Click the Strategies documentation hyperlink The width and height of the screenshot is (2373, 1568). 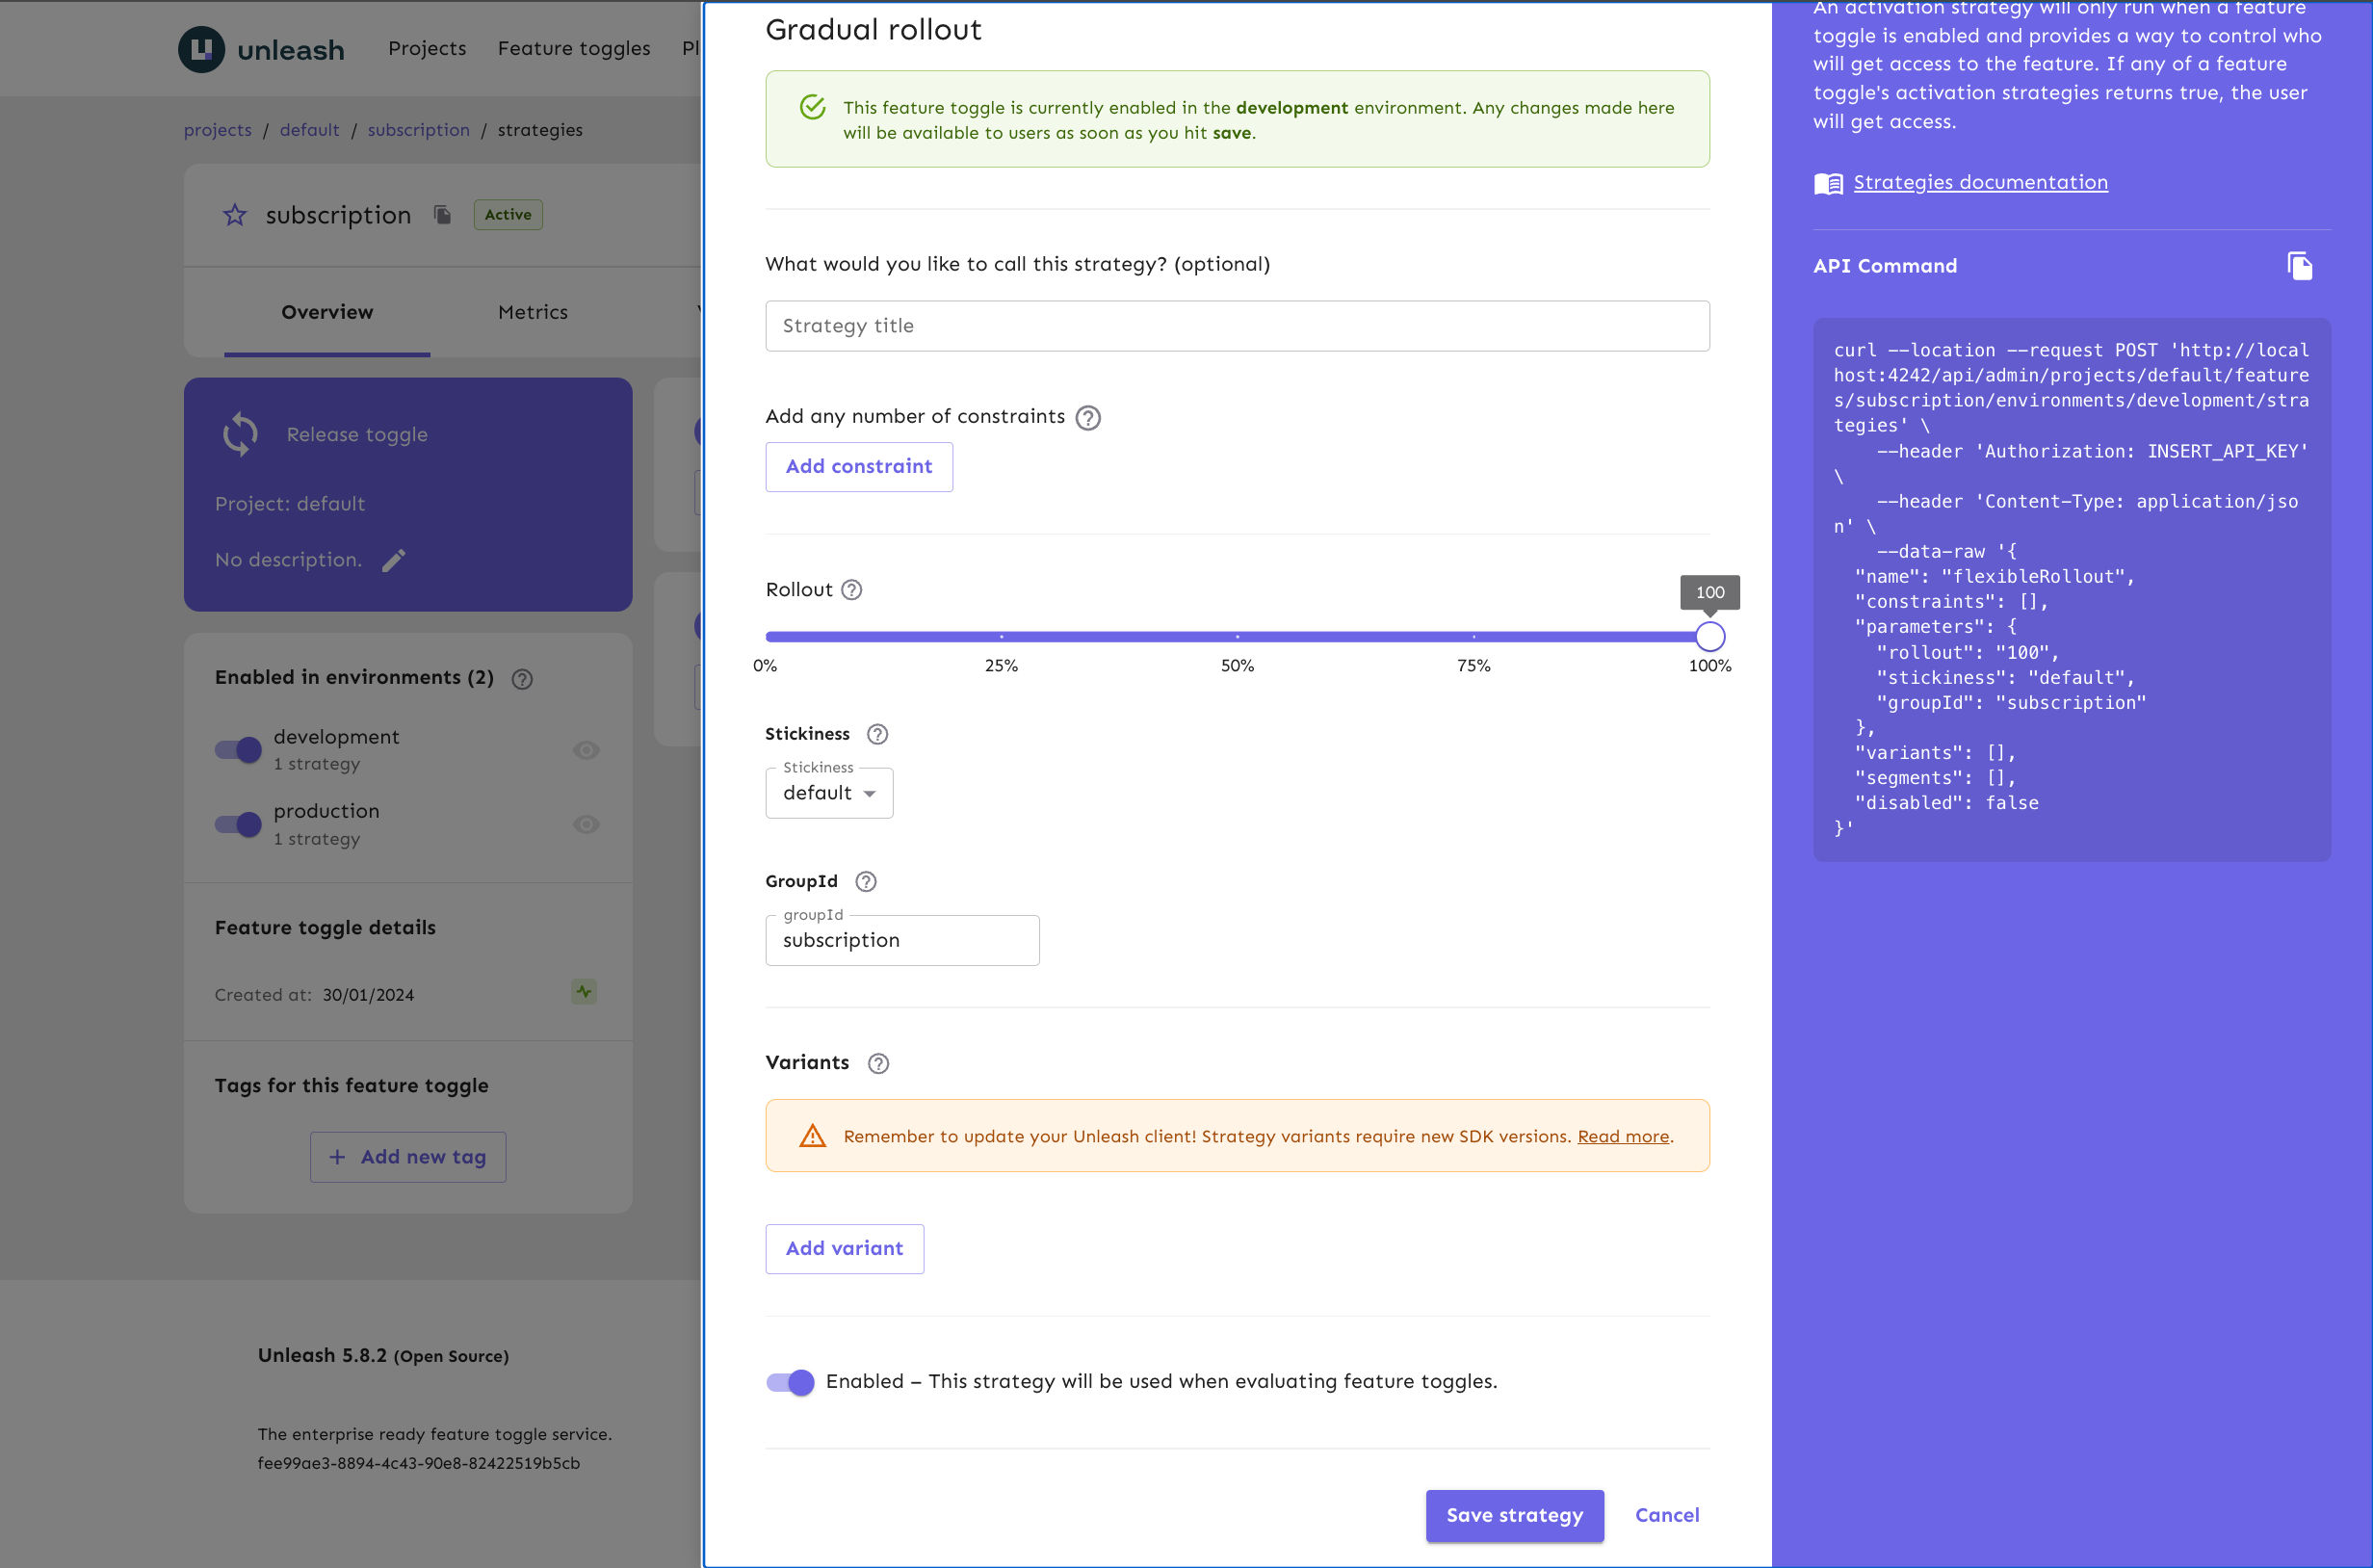pos(1979,182)
